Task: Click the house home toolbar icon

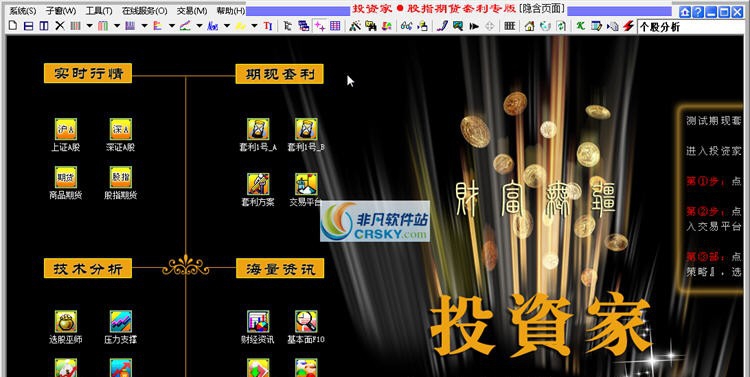Action: (x=529, y=26)
